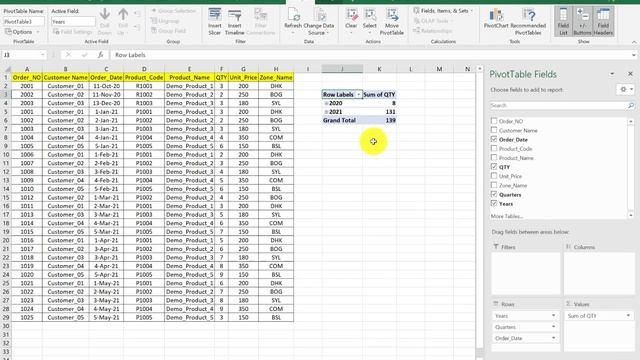Click field list scrollbar down arrow
This screenshot has height=360, width=640.
point(631,215)
